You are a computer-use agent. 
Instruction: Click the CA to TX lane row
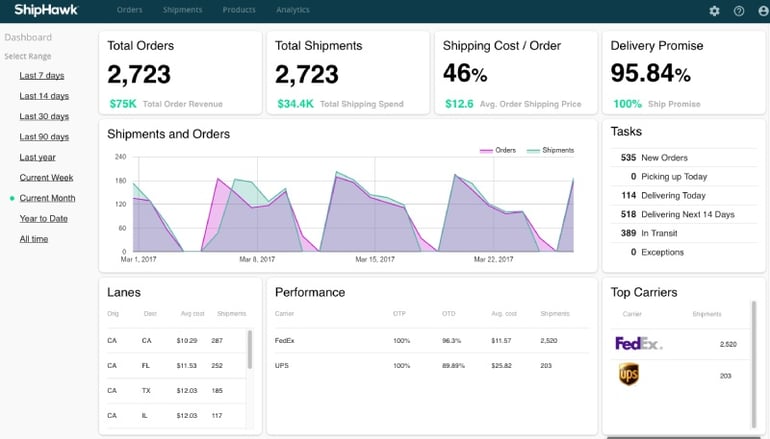tap(176, 390)
